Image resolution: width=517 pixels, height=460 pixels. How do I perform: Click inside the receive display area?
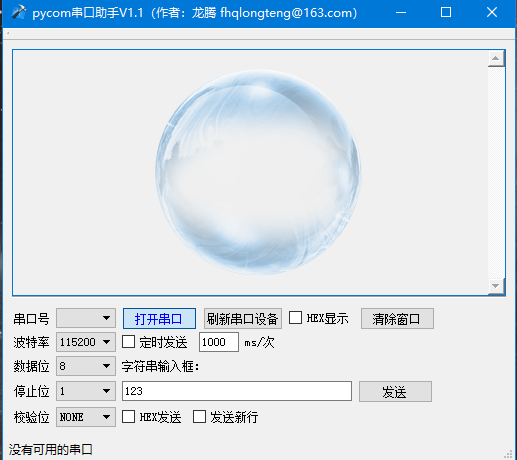click(x=250, y=172)
